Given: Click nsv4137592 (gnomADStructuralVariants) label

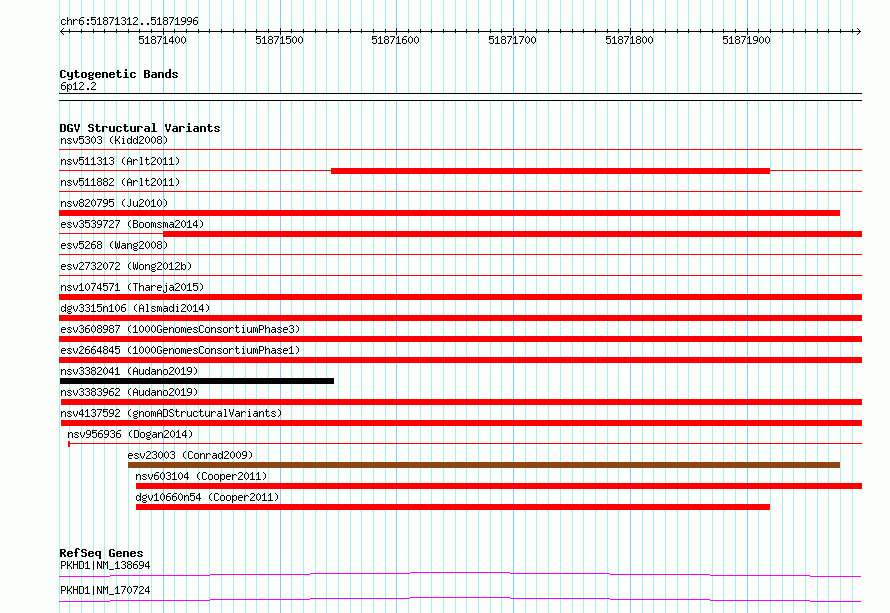Looking at the screenshot, I should tap(171, 413).
